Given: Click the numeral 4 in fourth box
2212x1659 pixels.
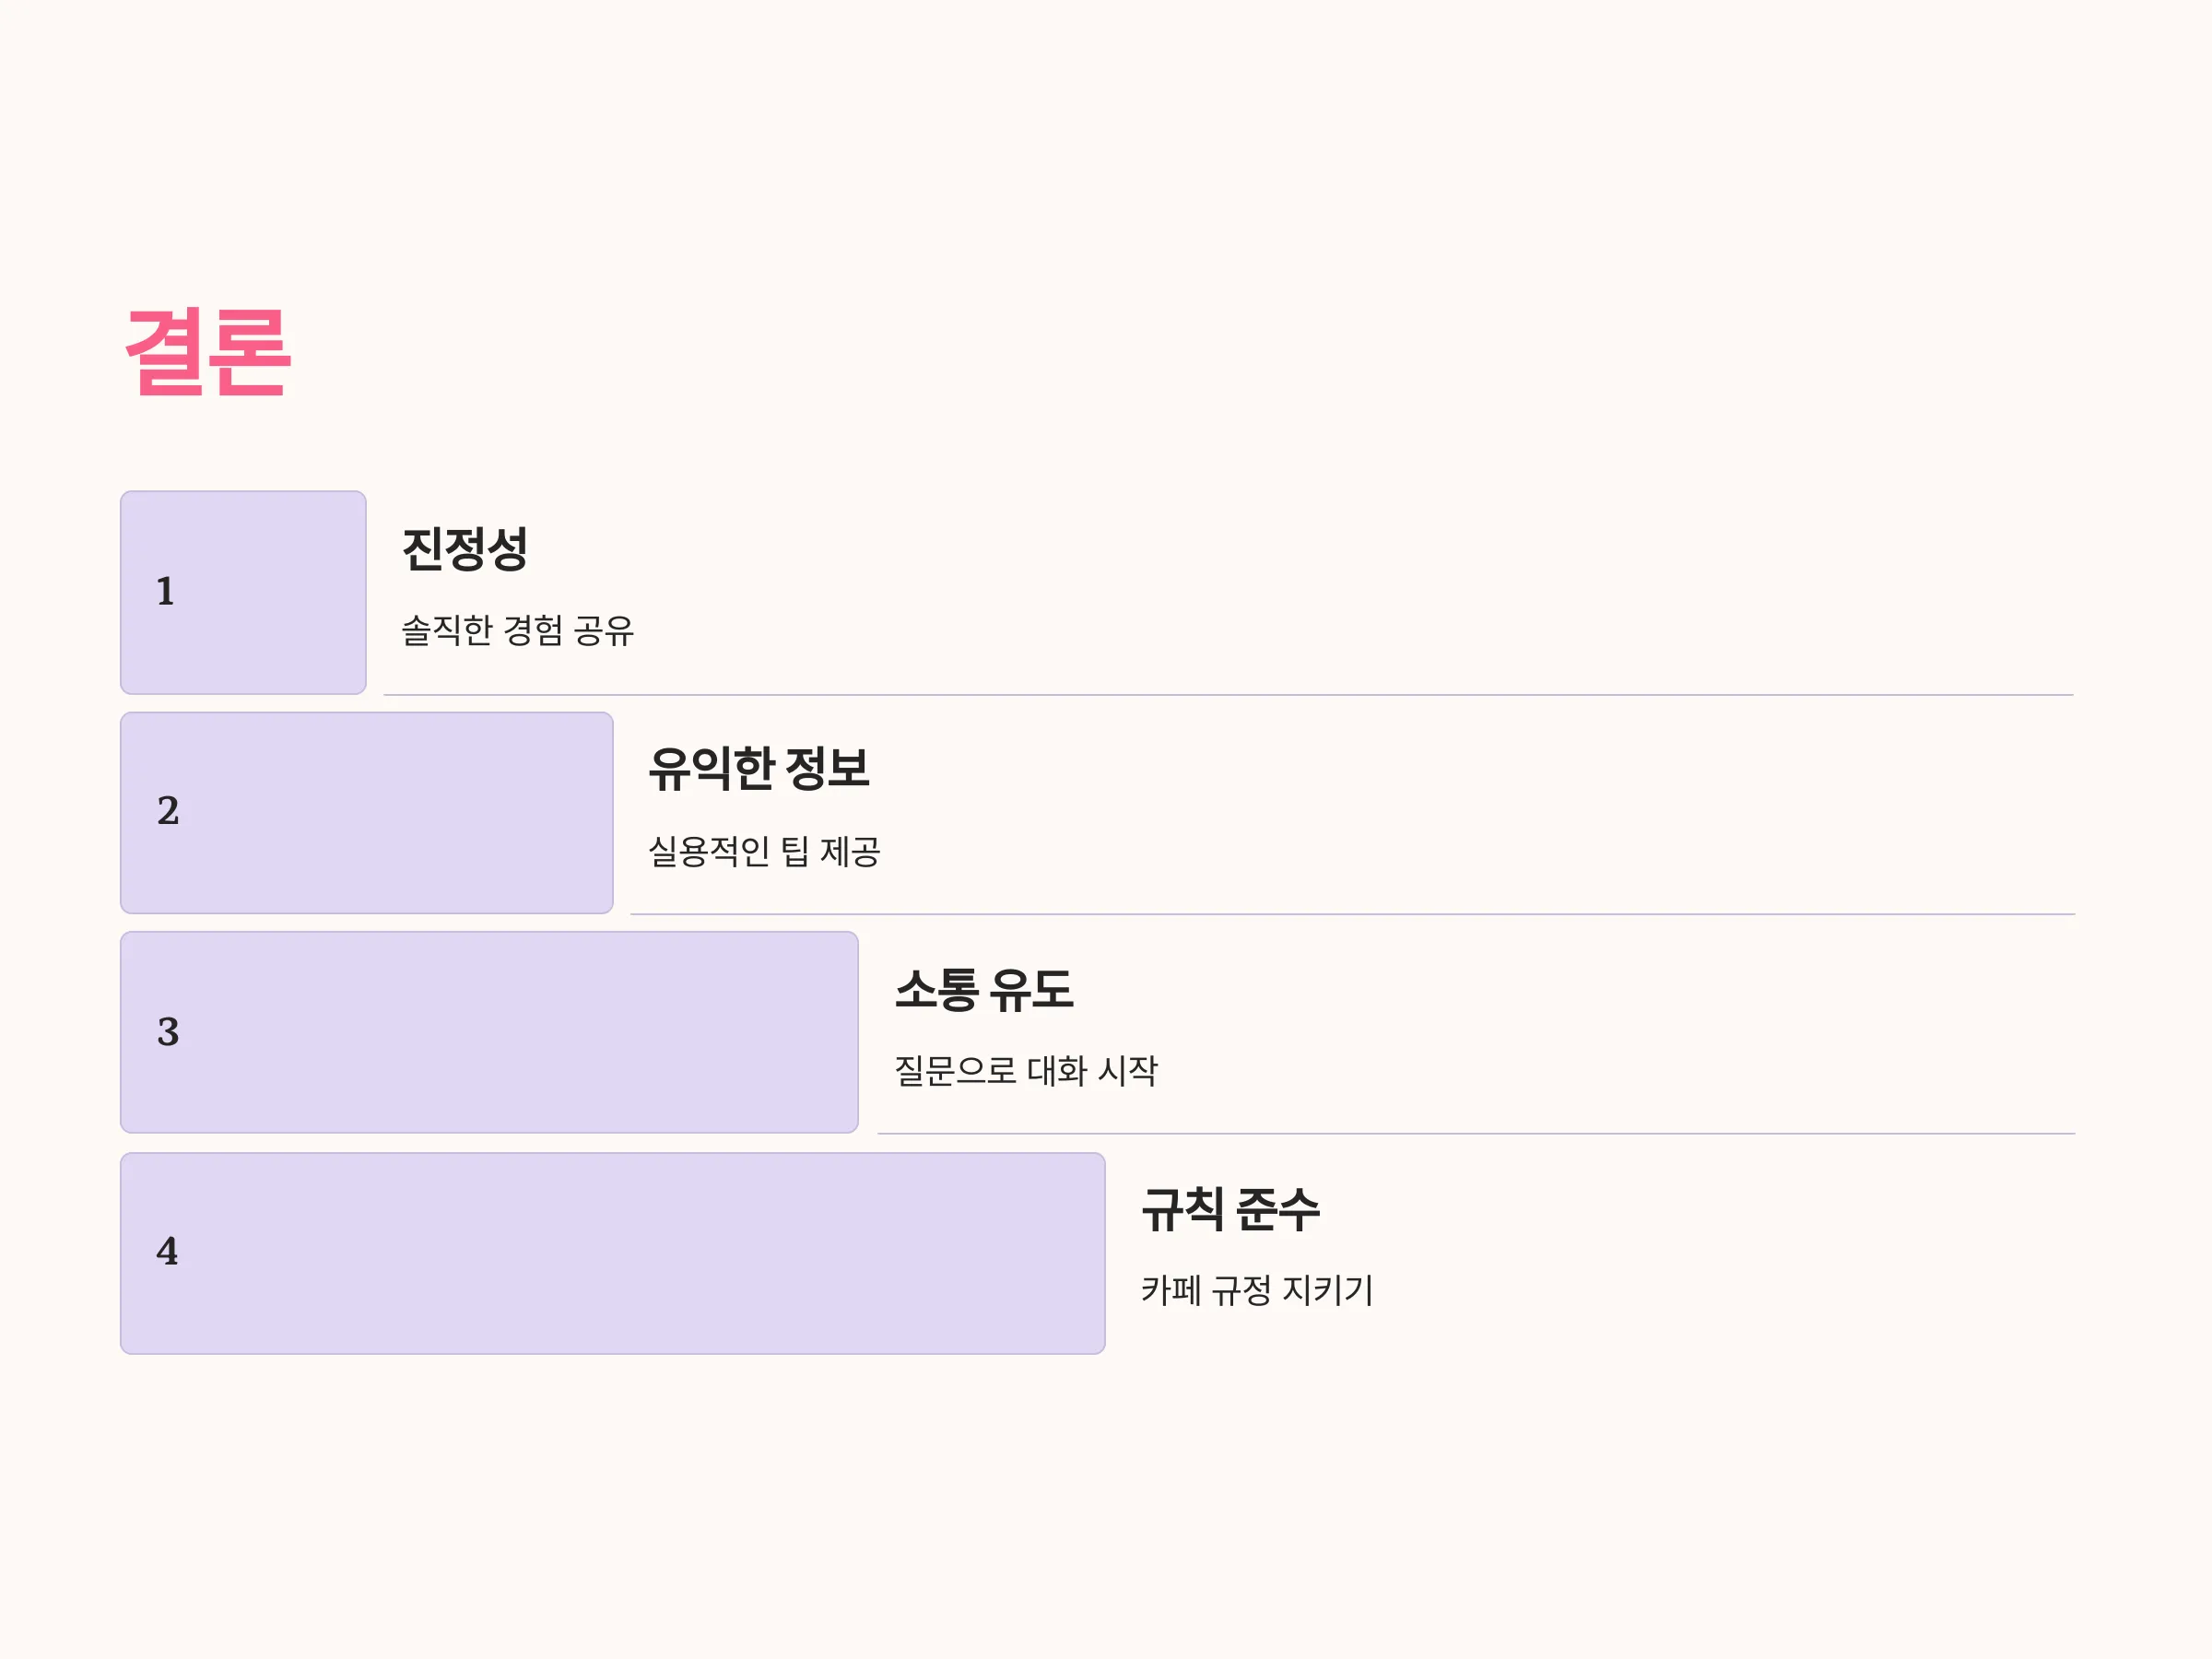Looking at the screenshot, I should (x=167, y=1251).
